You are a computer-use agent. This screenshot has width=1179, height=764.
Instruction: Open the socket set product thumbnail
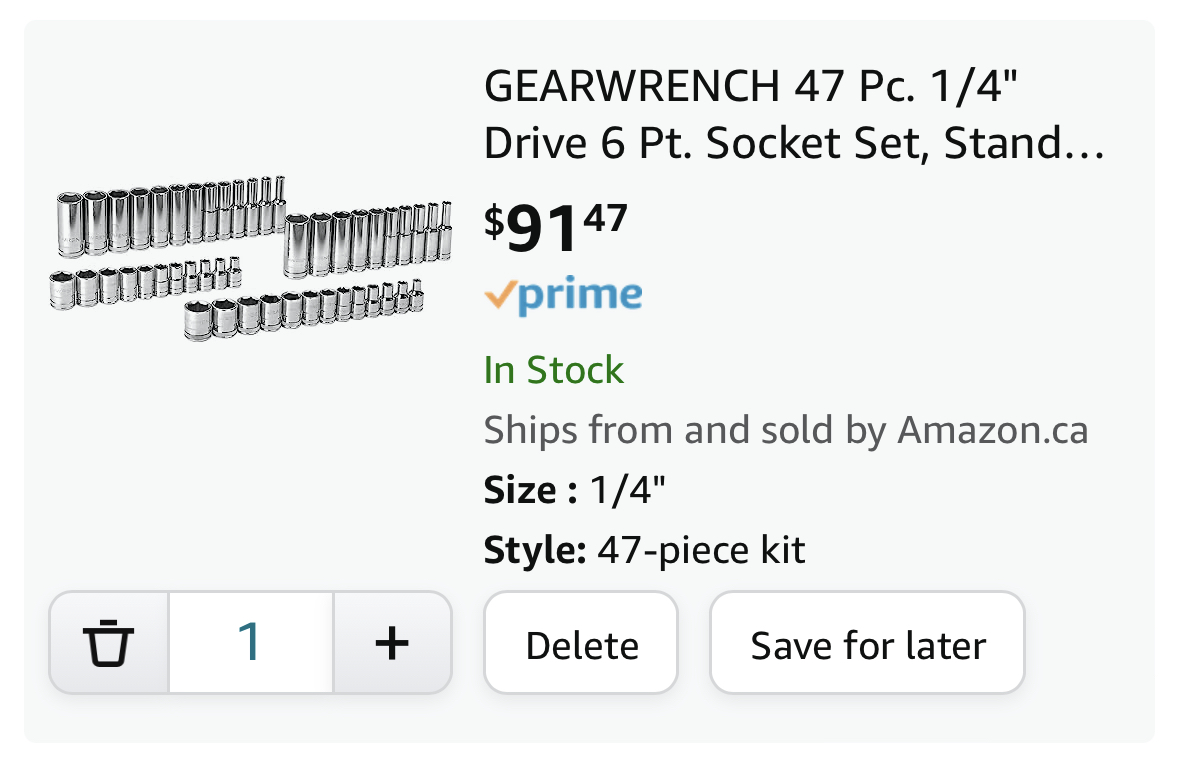coord(250,258)
